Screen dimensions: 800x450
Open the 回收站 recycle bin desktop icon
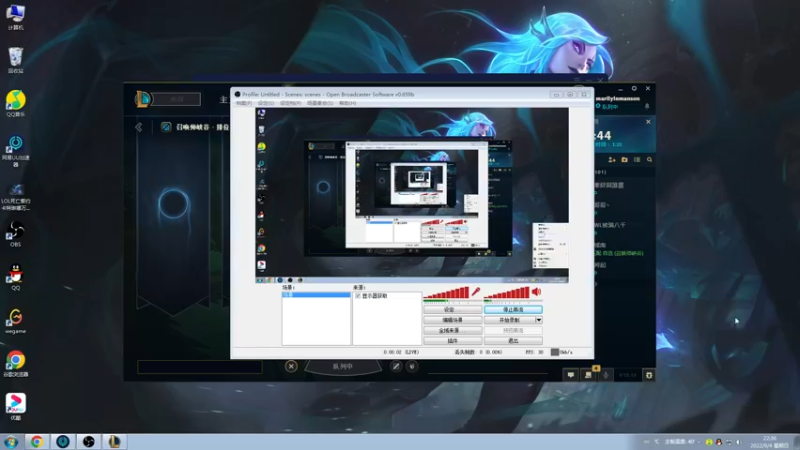click(x=15, y=60)
